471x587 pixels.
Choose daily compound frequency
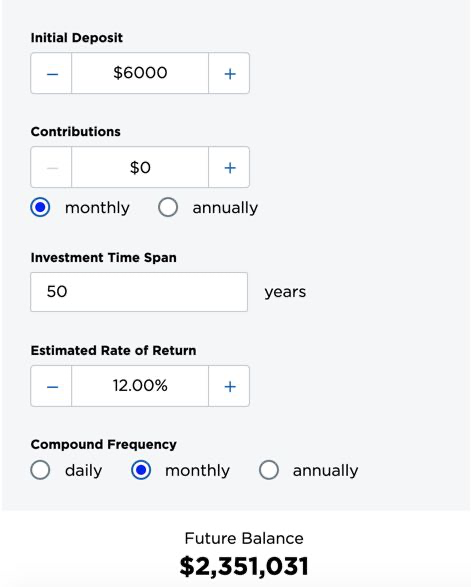(40, 470)
